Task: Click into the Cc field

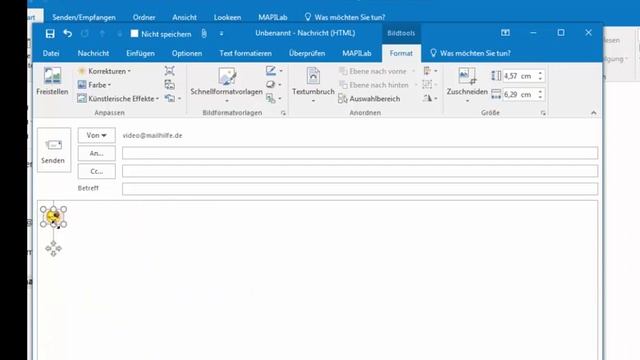Action: pos(360,171)
